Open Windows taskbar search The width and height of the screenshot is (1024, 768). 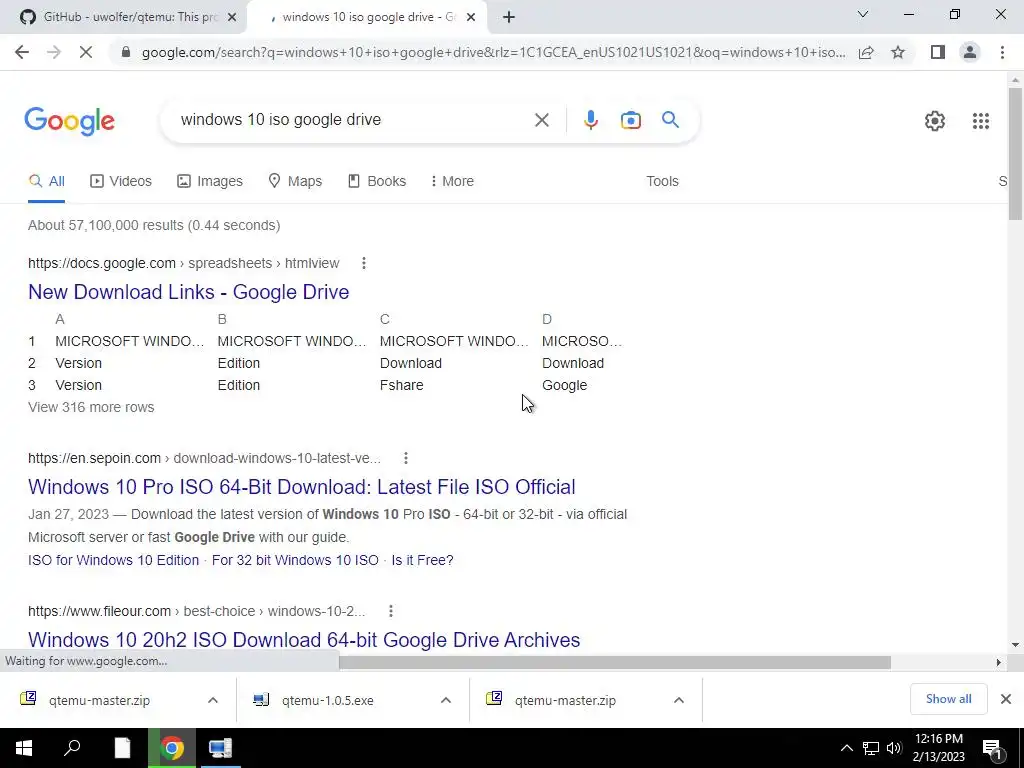point(72,748)
